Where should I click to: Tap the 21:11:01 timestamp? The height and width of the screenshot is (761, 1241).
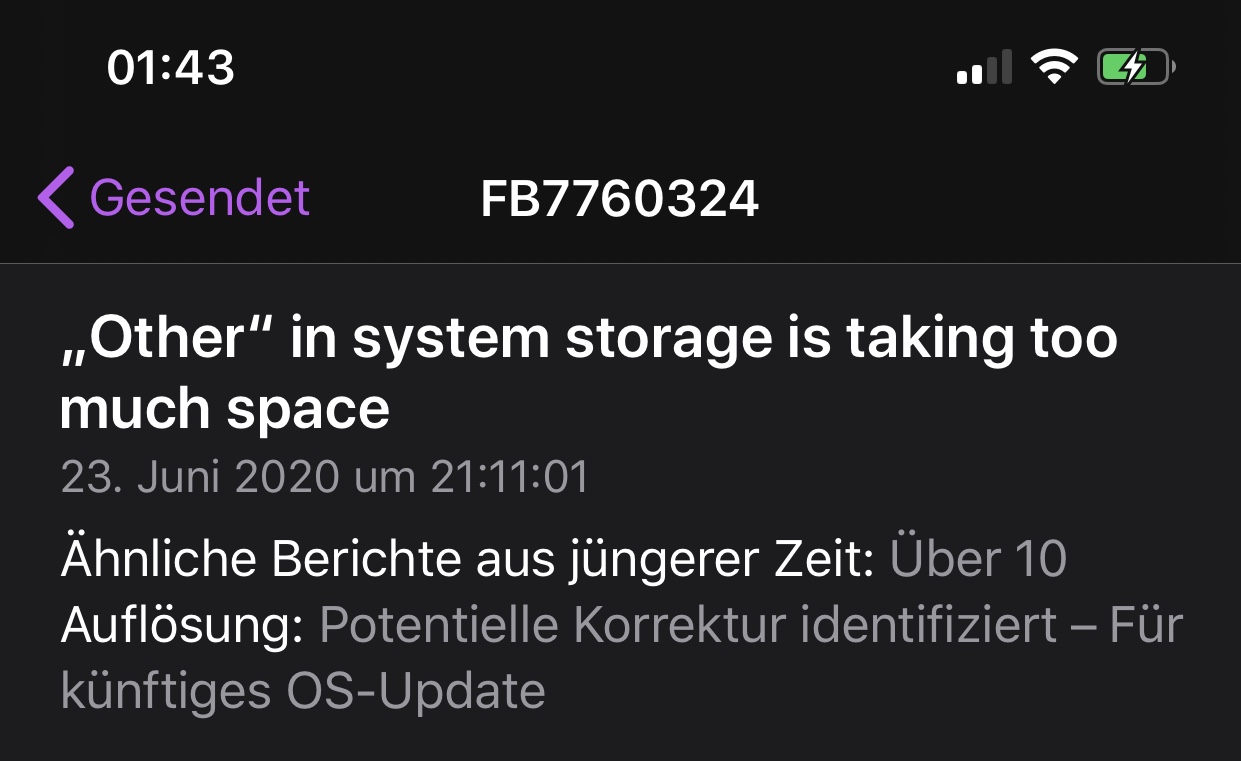(510, 477)
